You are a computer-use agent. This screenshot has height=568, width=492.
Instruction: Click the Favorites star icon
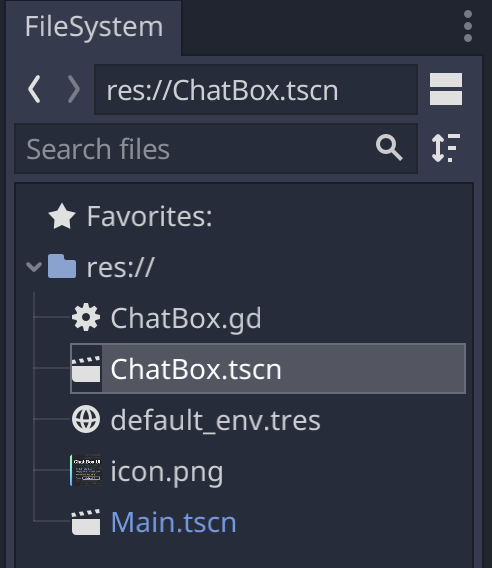click(62, 216)
